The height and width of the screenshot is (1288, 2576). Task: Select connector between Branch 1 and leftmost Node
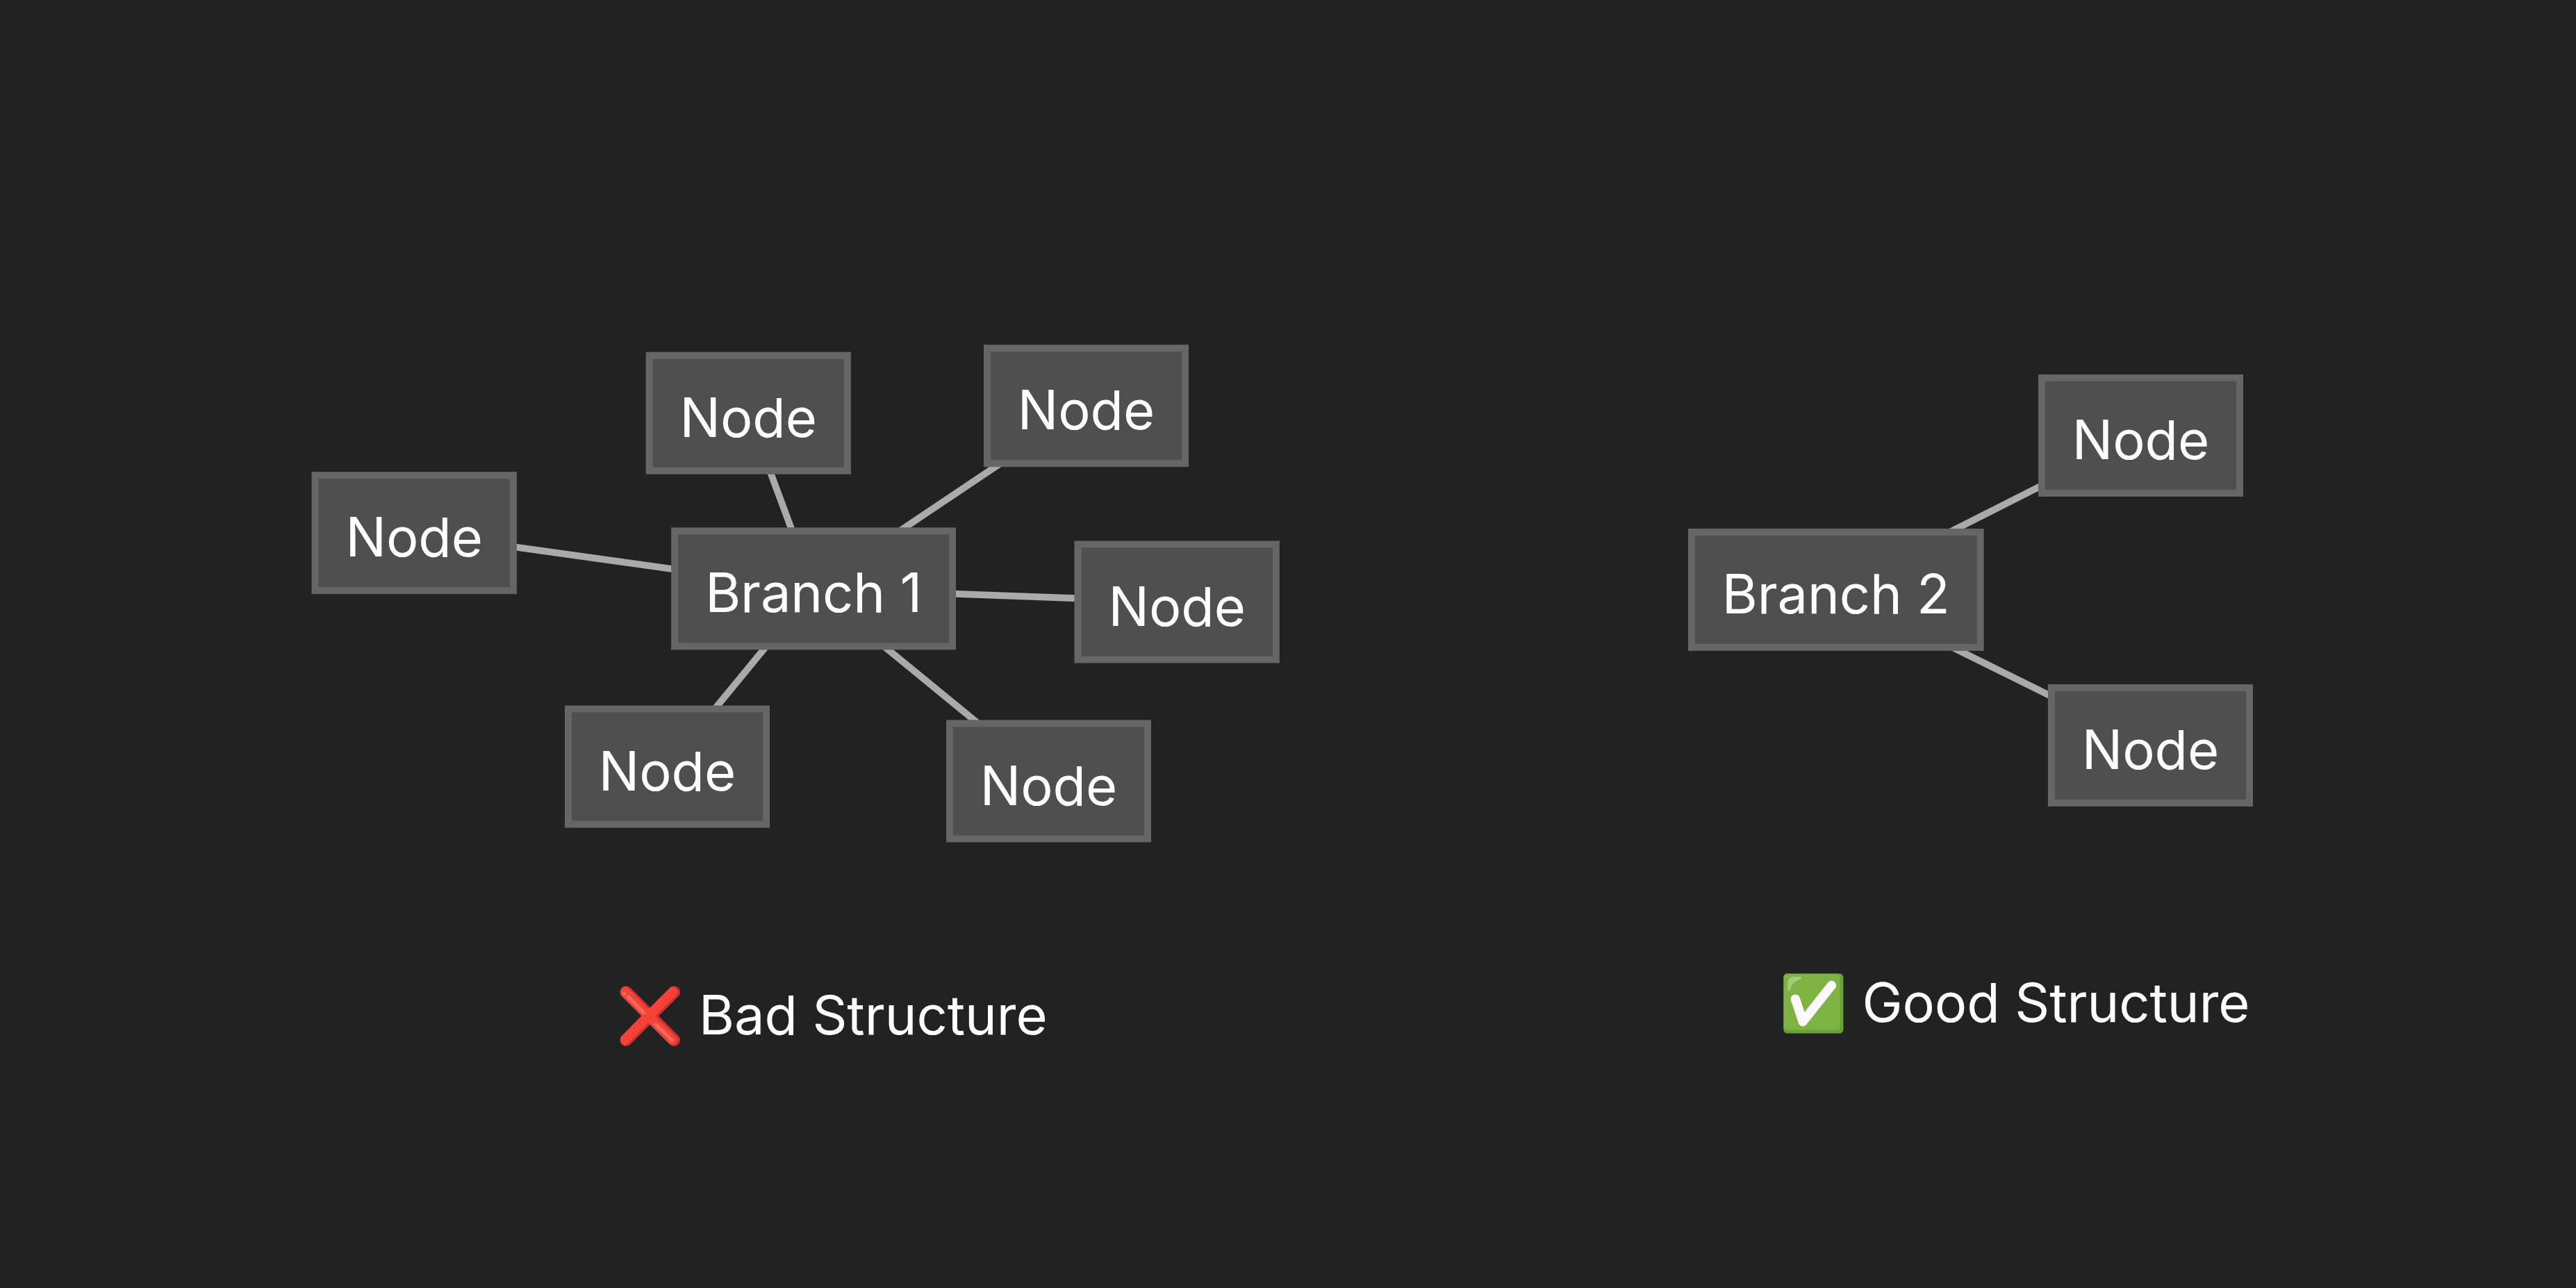593,558
